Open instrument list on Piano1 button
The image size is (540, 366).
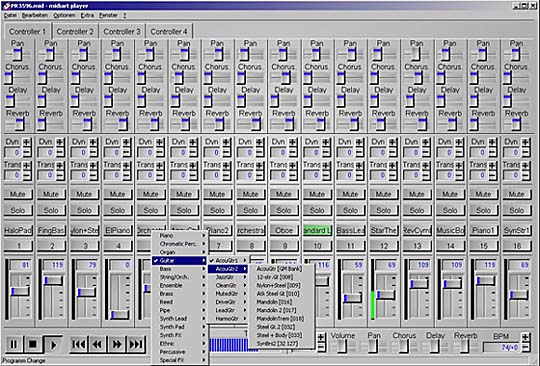pos(484,230)
